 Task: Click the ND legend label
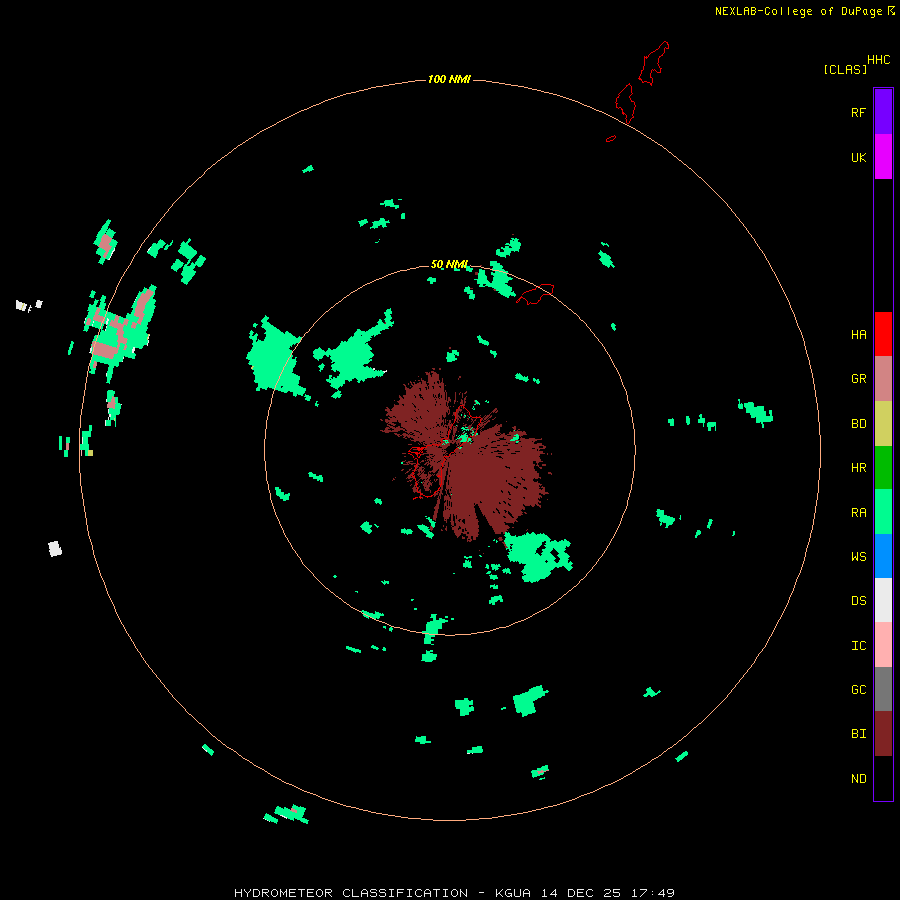(x=858, y=779)
